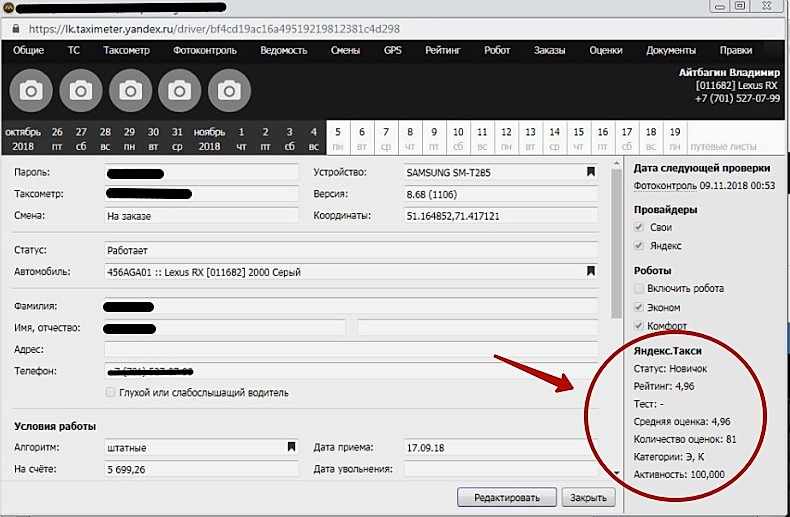Click the Количество оценок: 81 text

click(x=685, y=439)
